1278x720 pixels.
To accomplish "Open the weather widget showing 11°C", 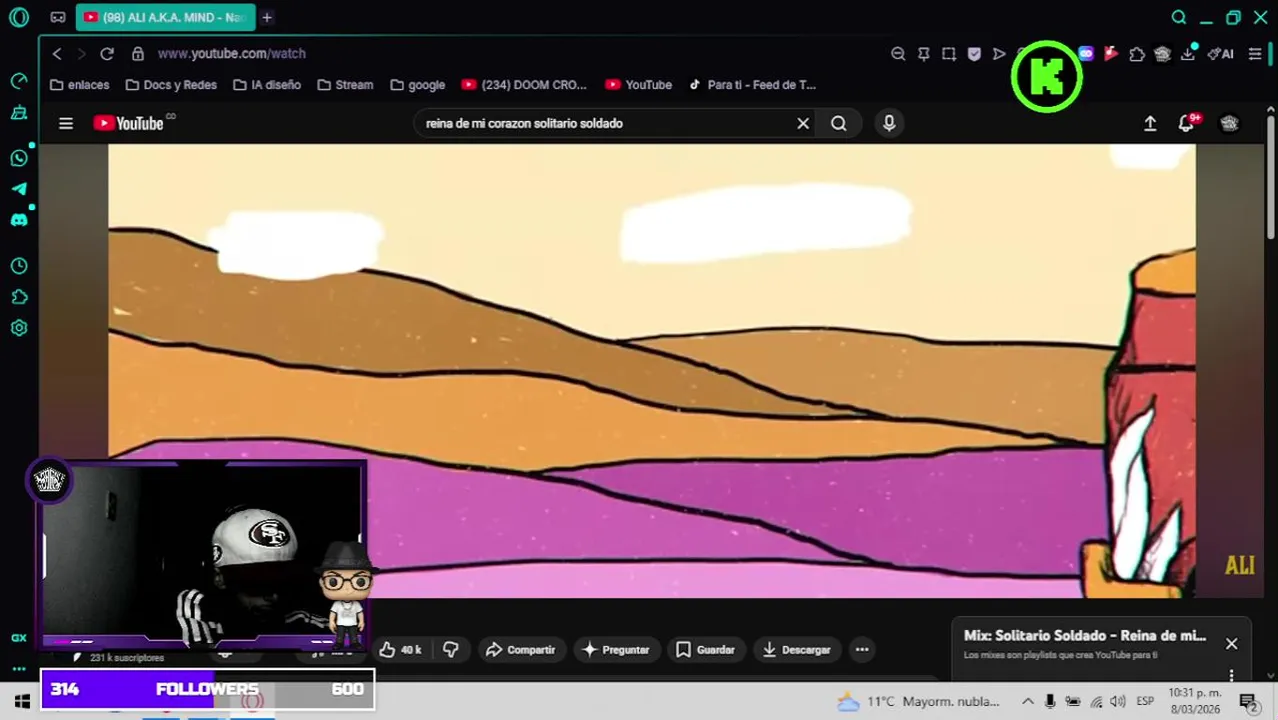I will pyautogui.click(x=918, y=701).
